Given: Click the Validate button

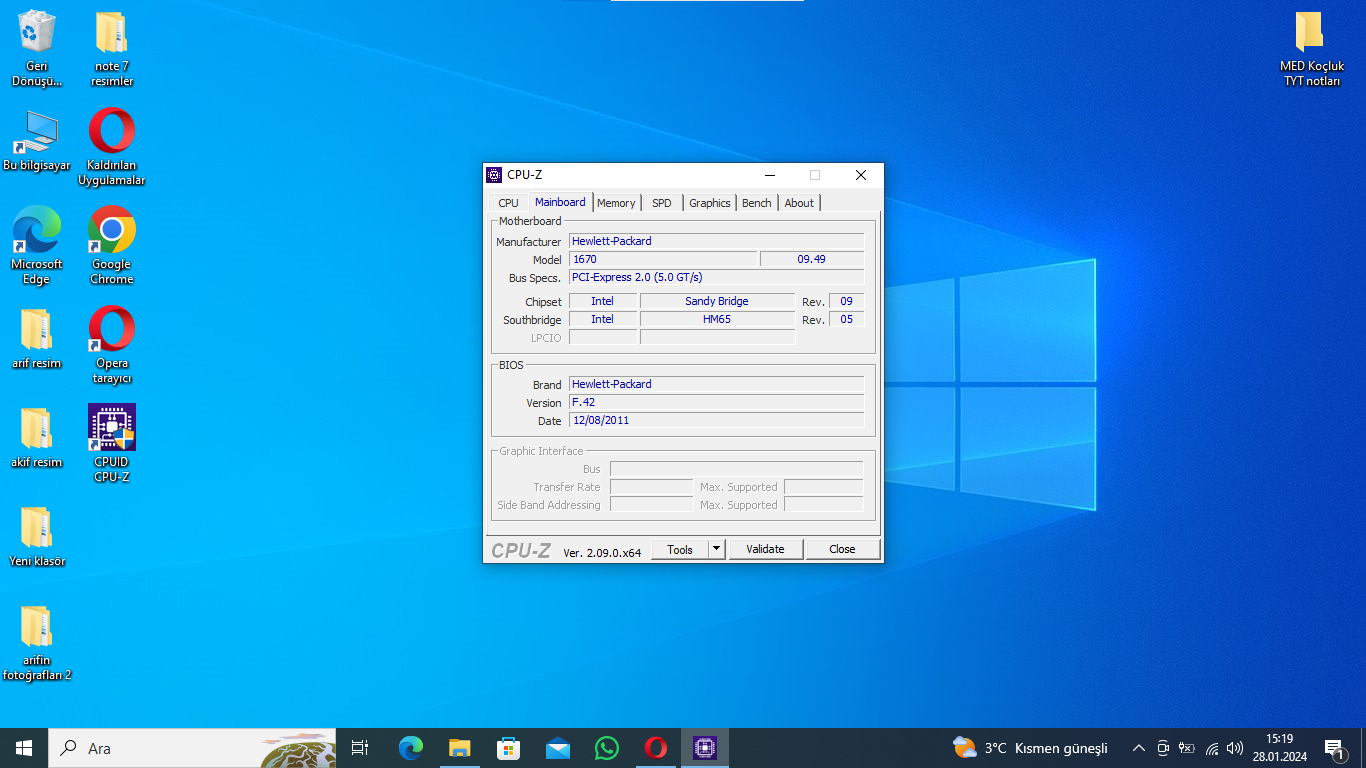Looking at the screenshot, I should point(765,549).
